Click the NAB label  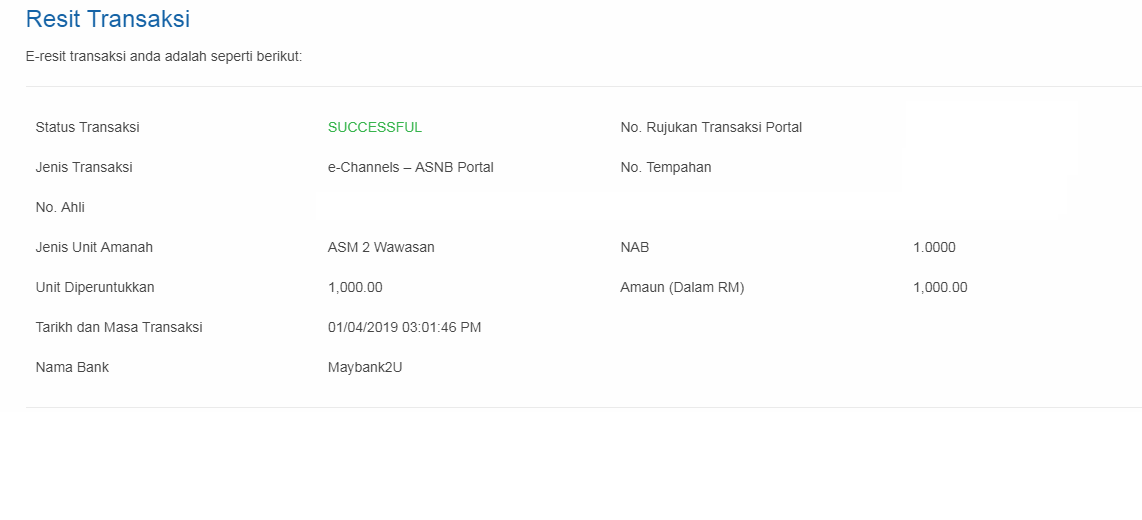point(634,248)
